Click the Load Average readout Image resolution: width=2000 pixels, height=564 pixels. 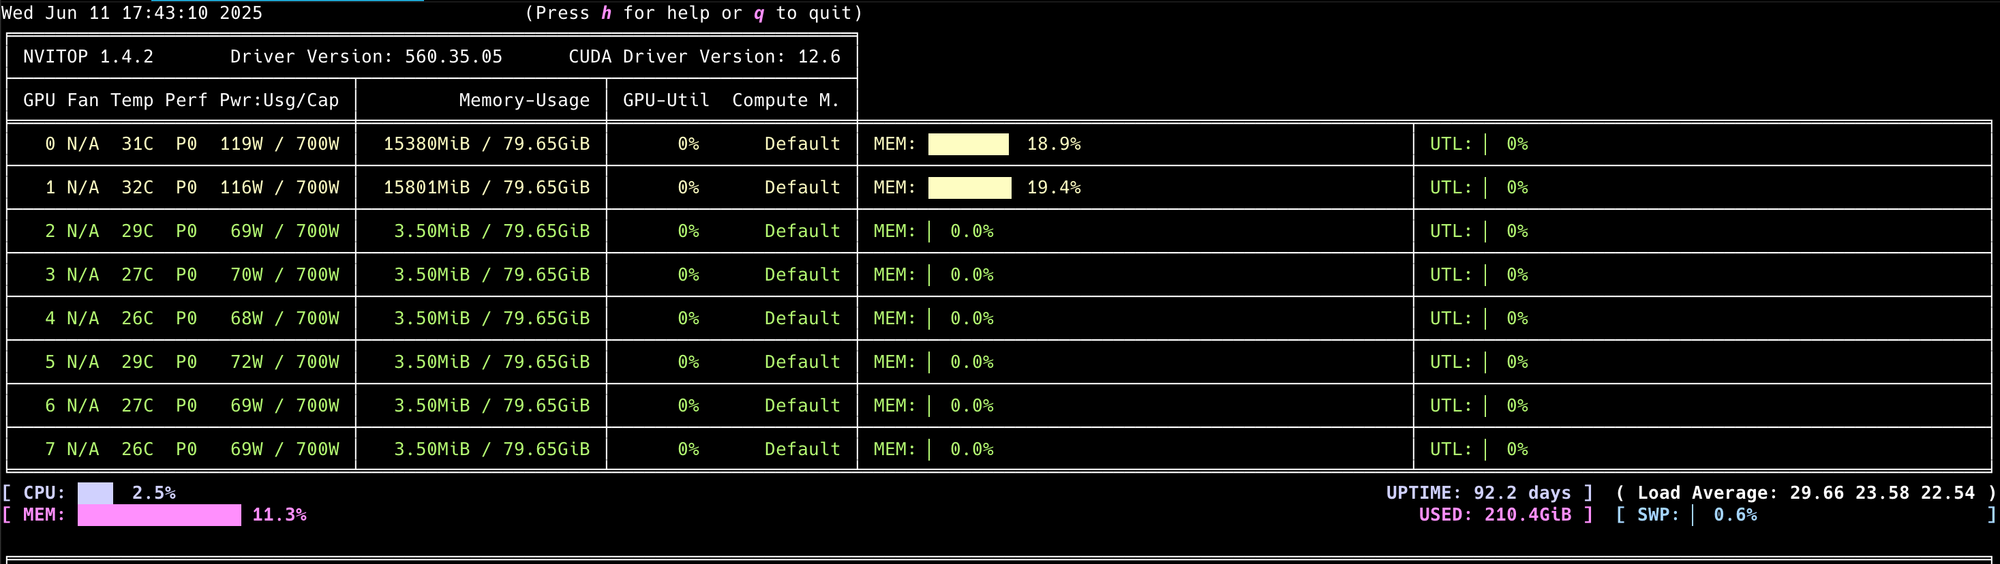pyautogui.click(x=1806, y=493)
